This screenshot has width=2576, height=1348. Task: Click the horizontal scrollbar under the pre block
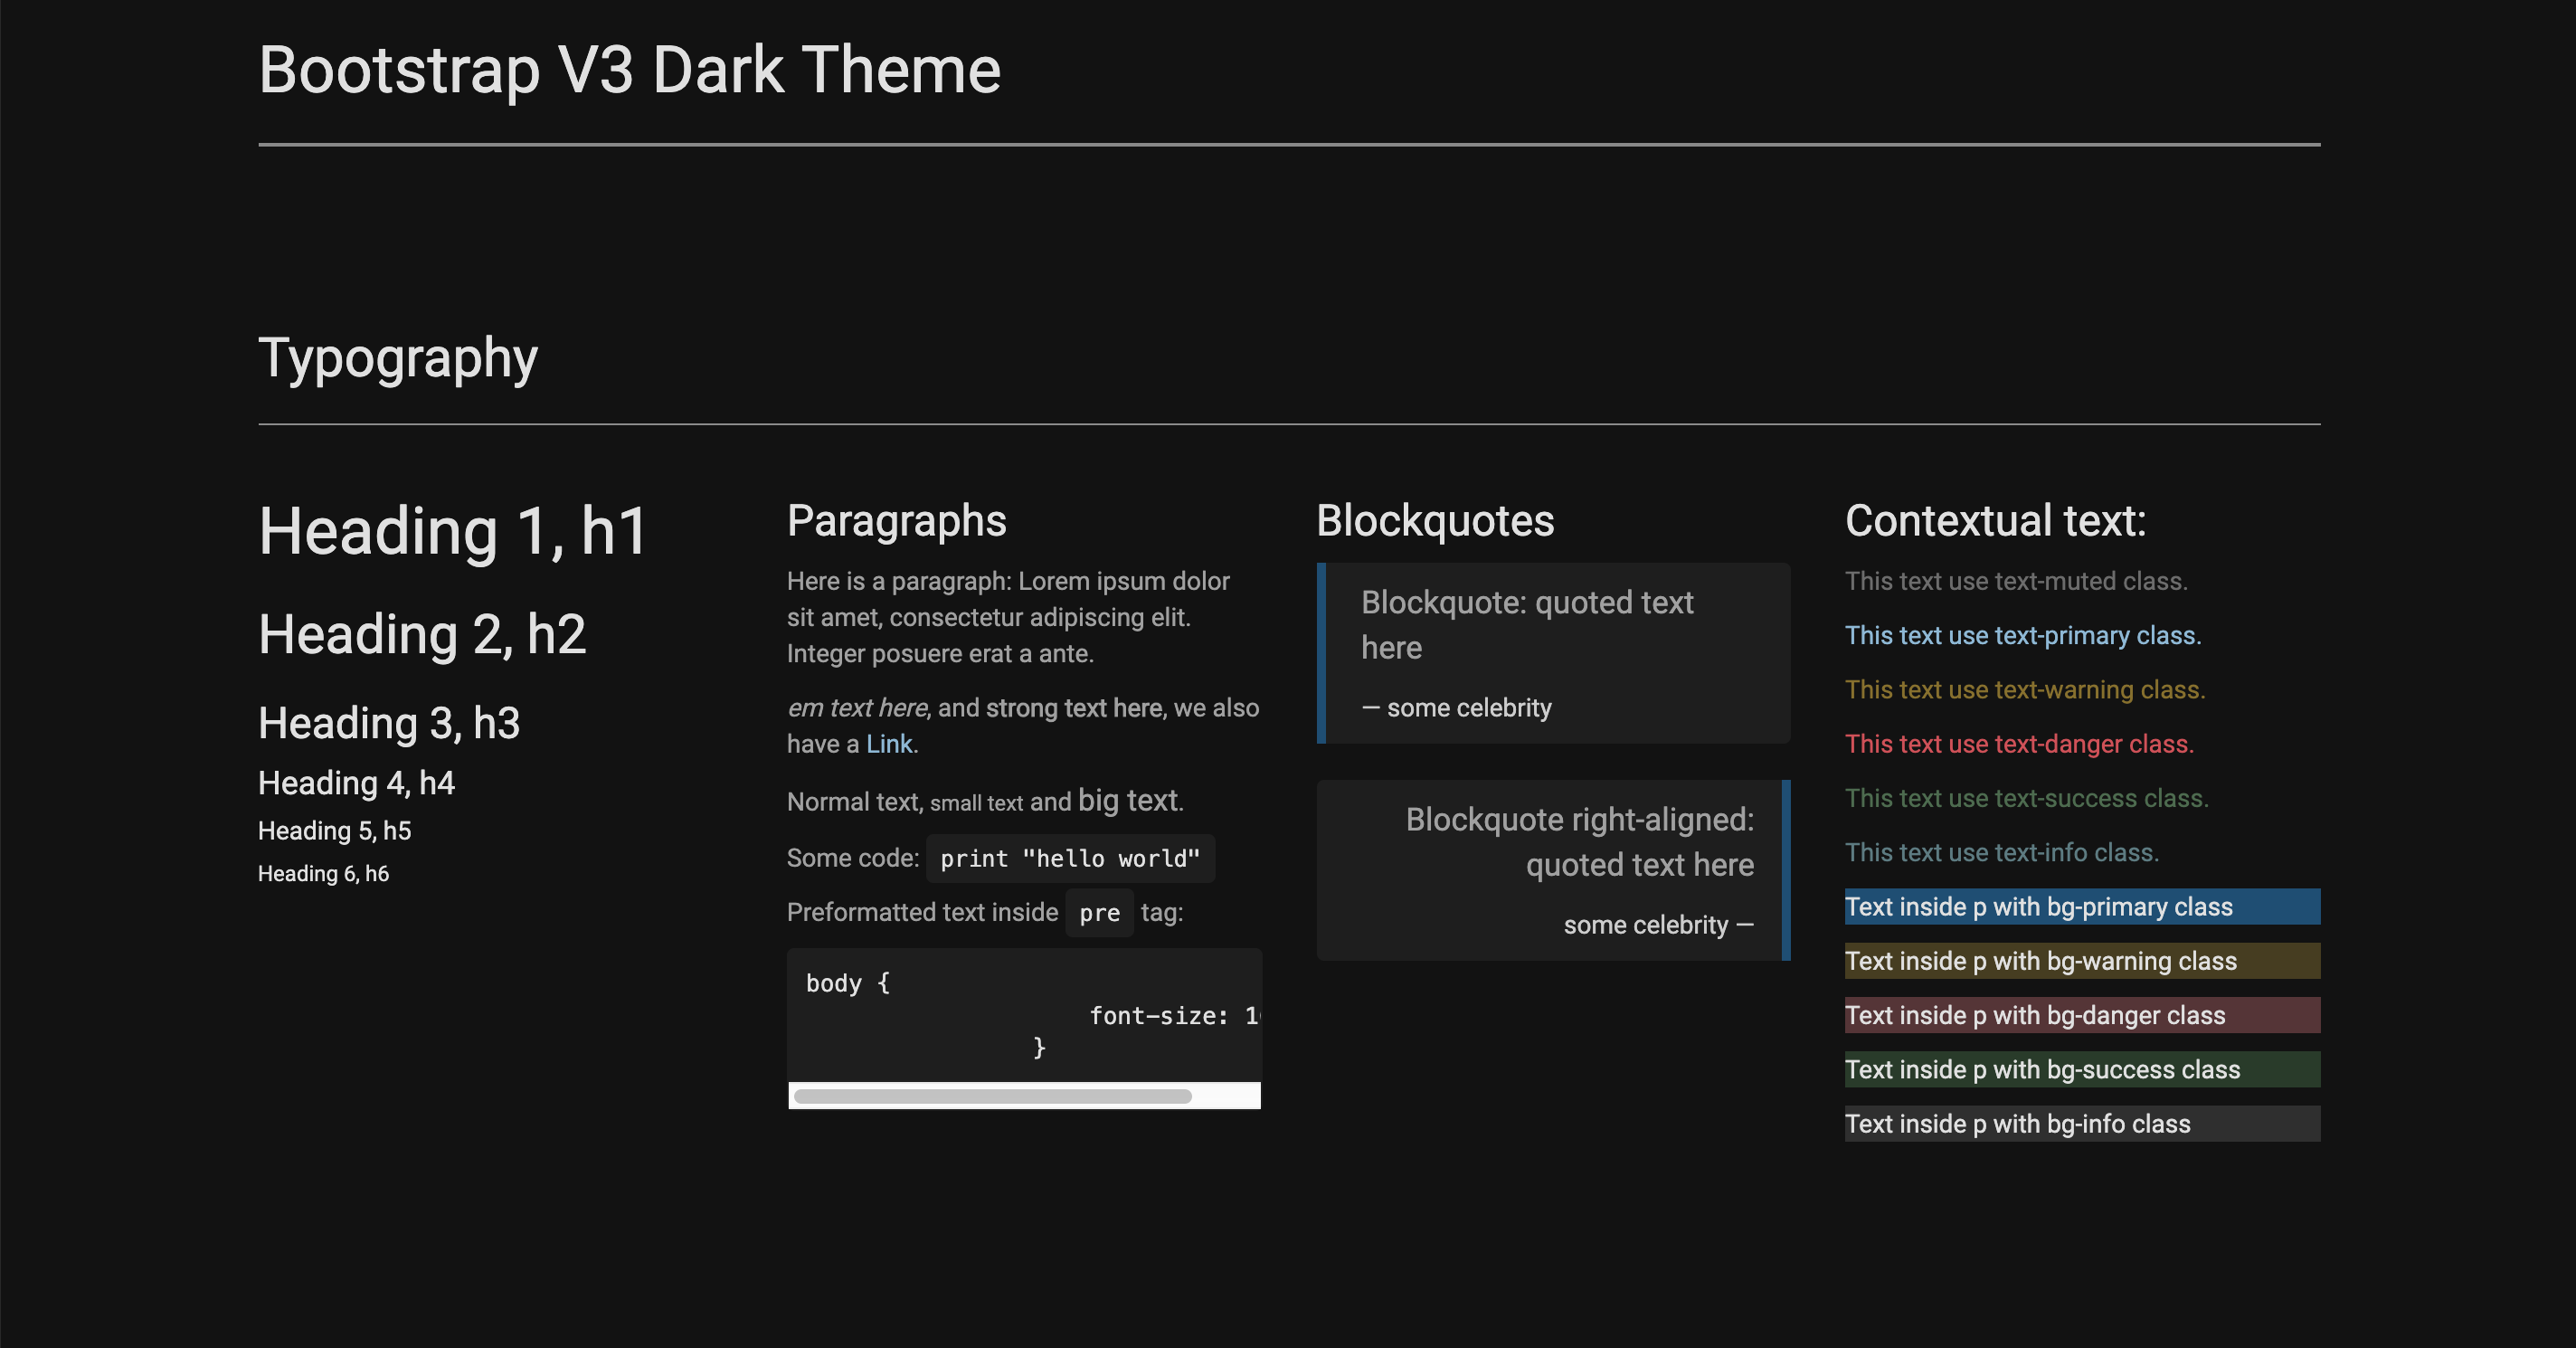click(x=992, y=1096)
